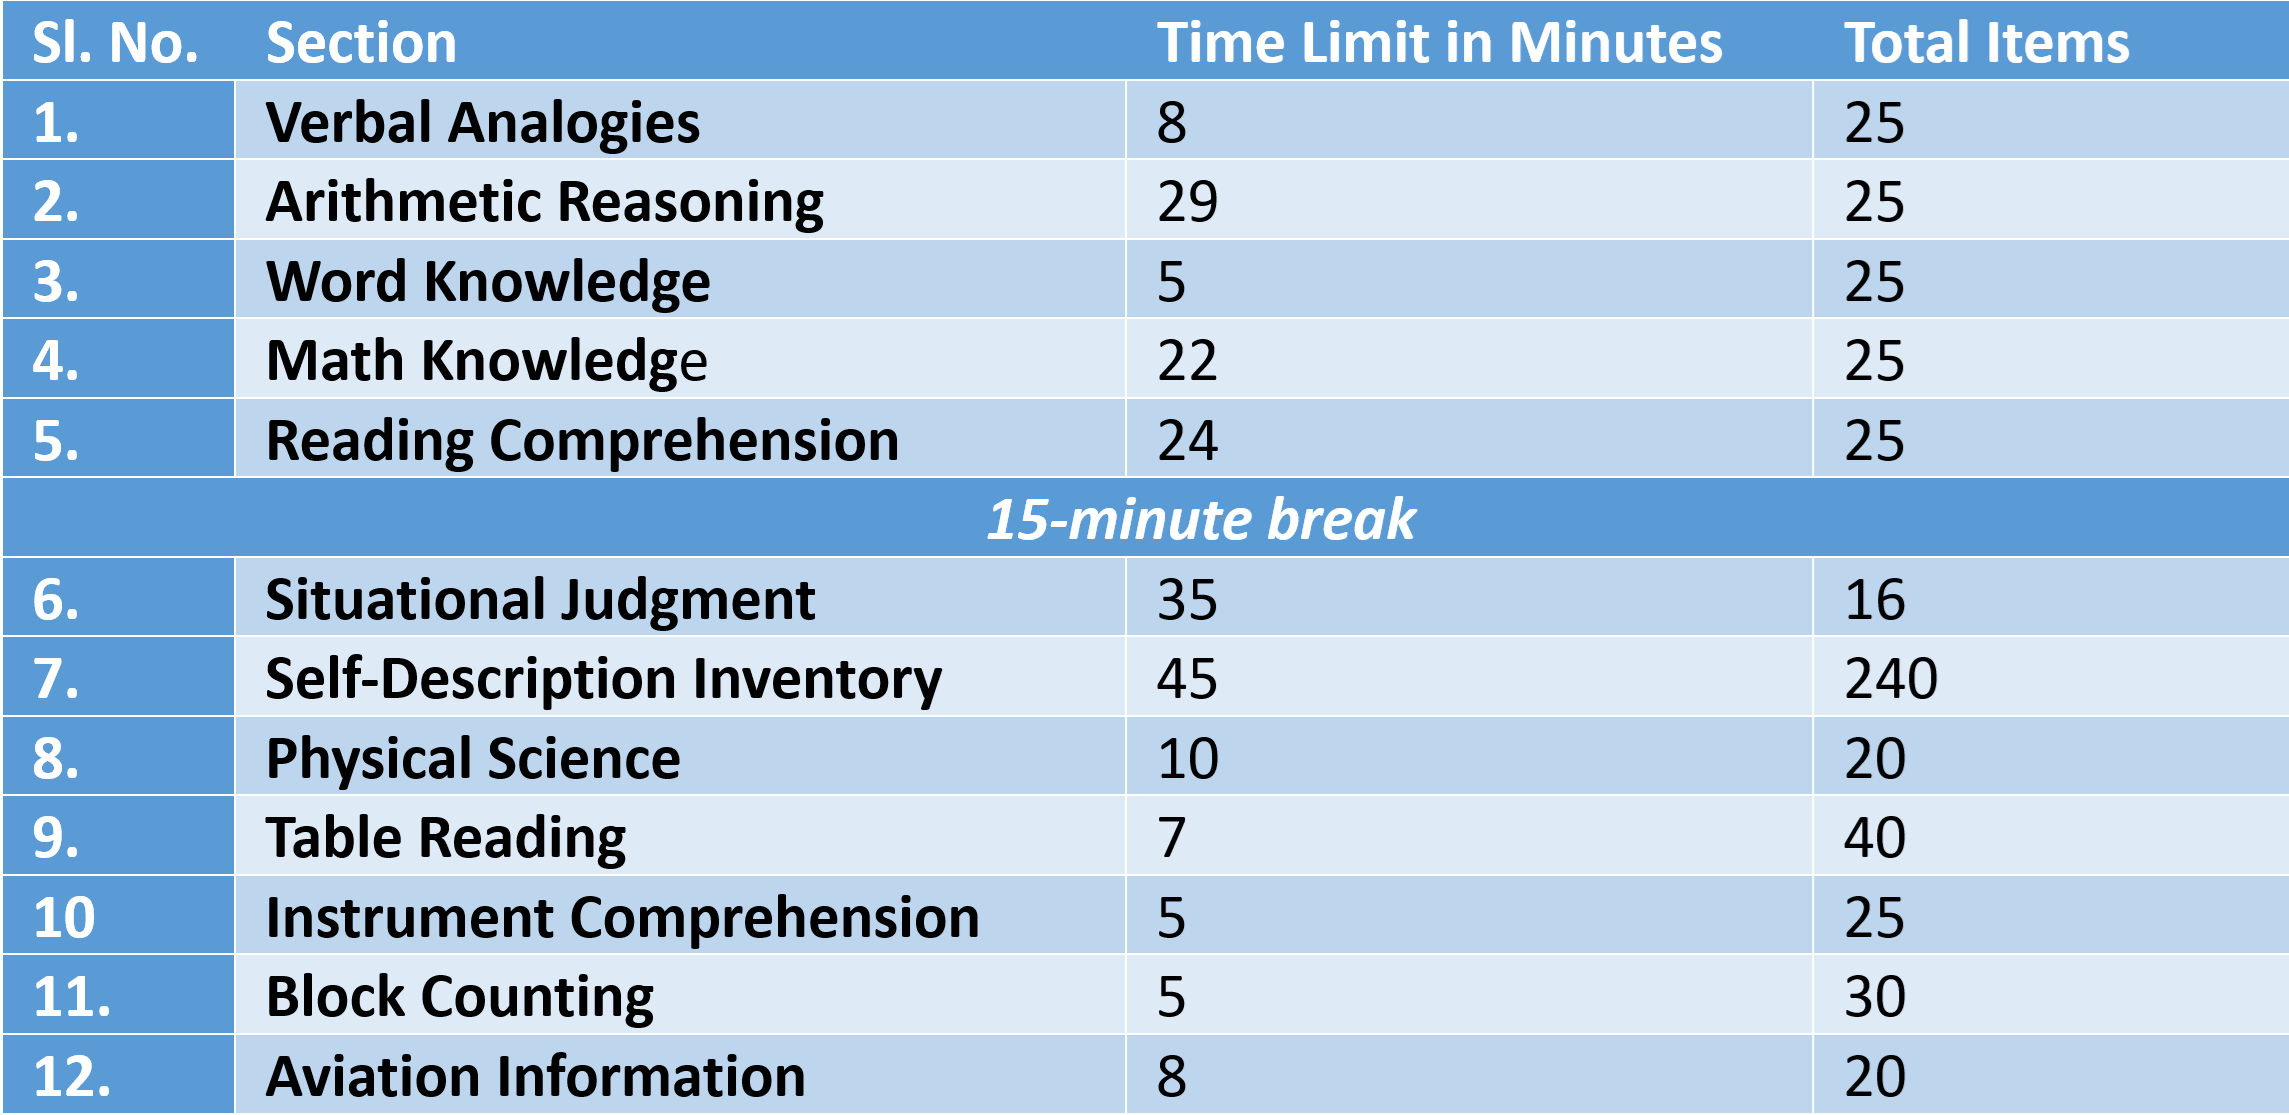2289x1115 pixels.
Task: Click the Instrument Comprehension row
Action: [1144, 912]
